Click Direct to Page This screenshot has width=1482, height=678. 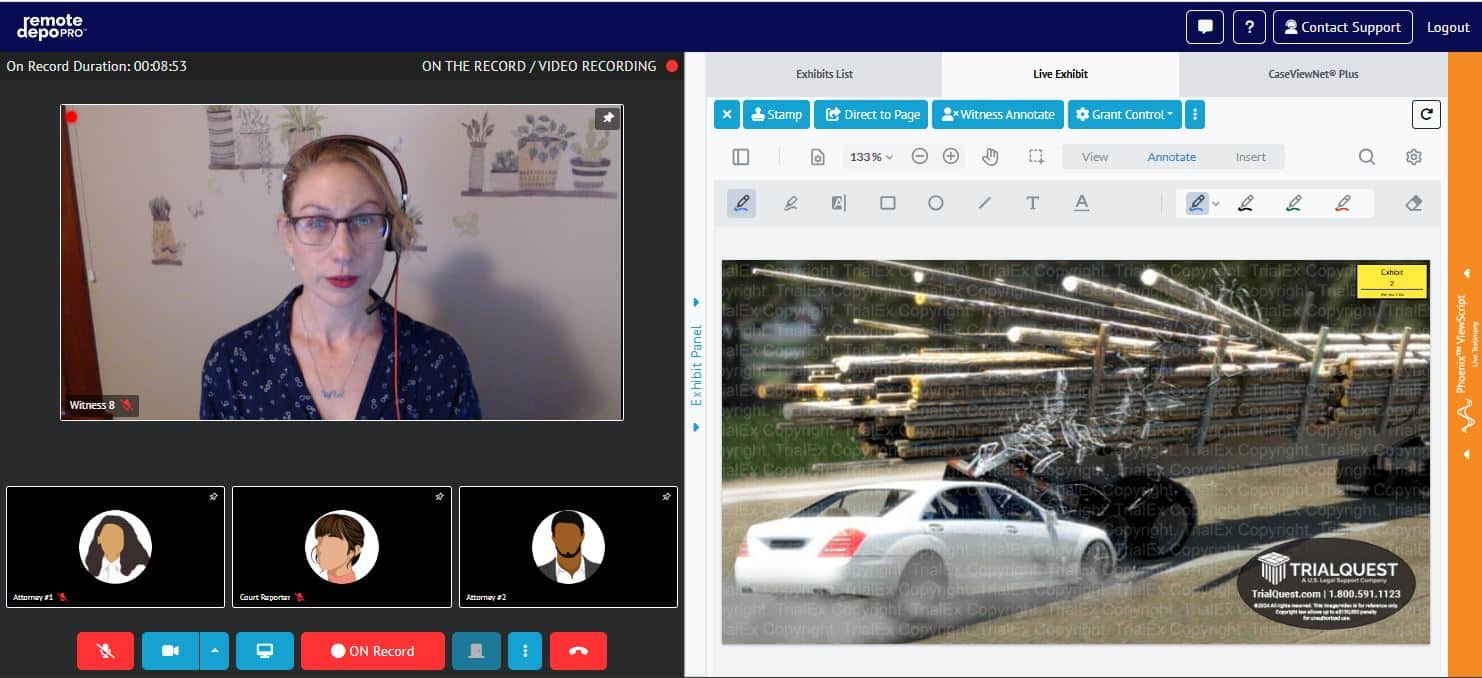(x=871, y=114)
